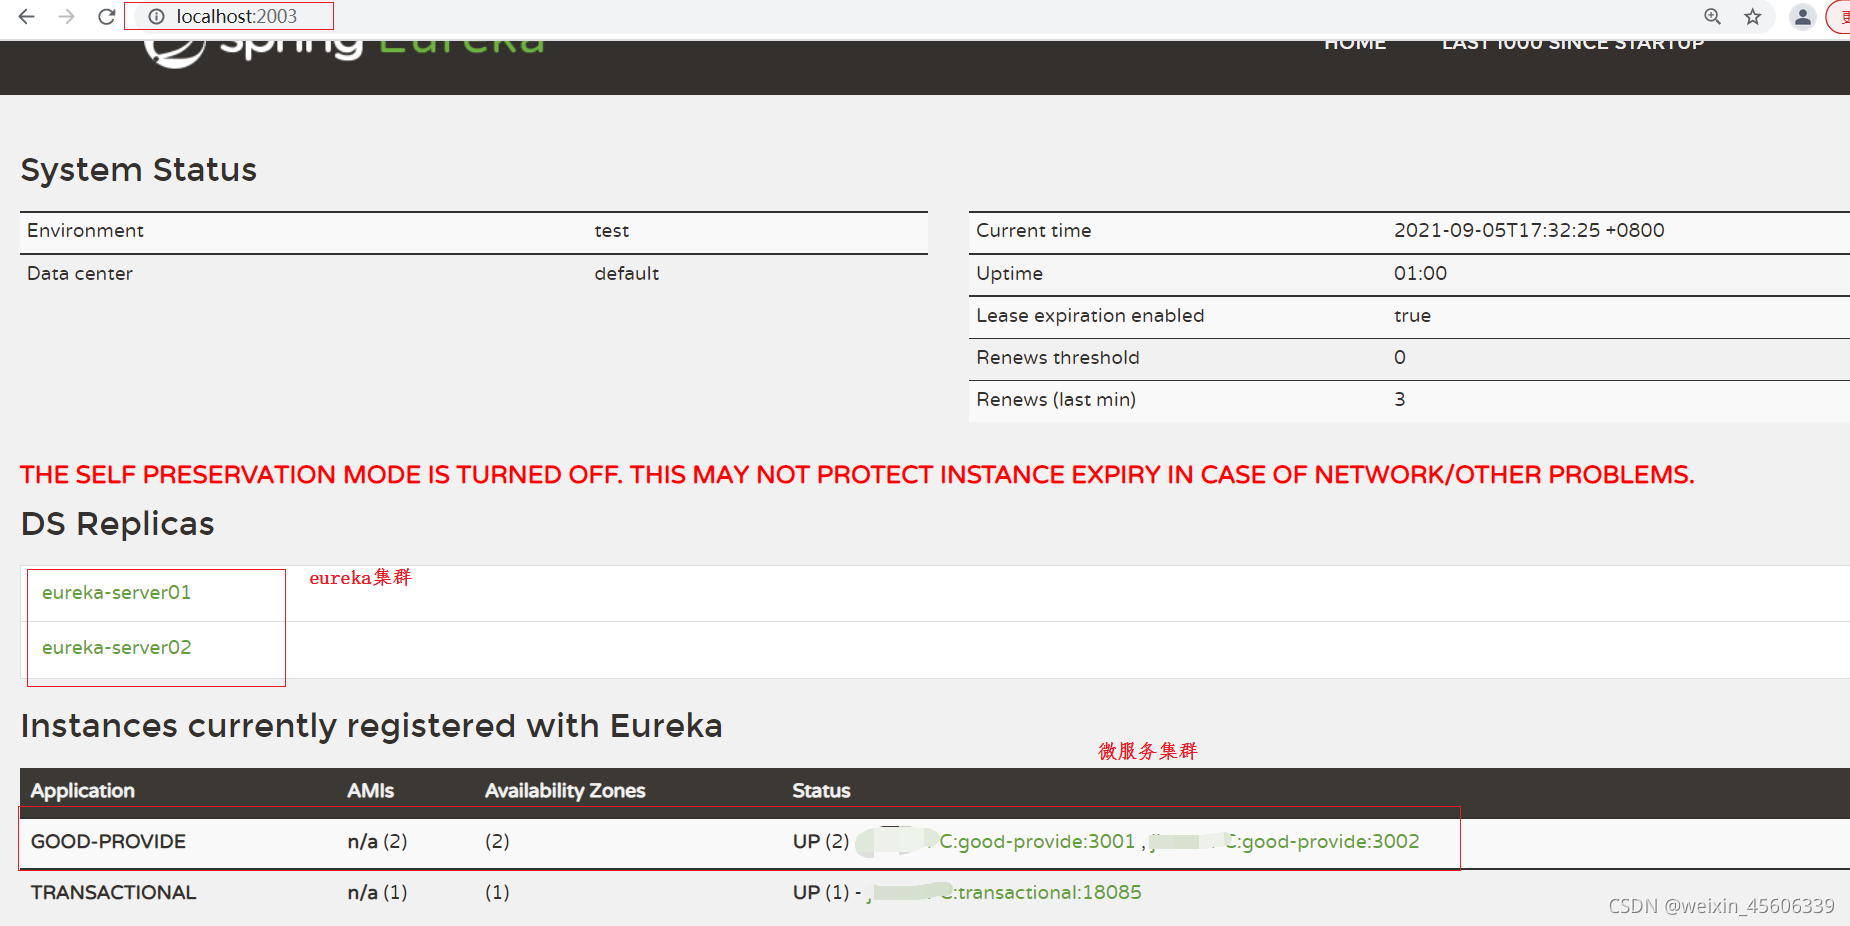Open the eureka-server01 replica link
This screenshot has height=926, width=1850.
click(116, 592)
